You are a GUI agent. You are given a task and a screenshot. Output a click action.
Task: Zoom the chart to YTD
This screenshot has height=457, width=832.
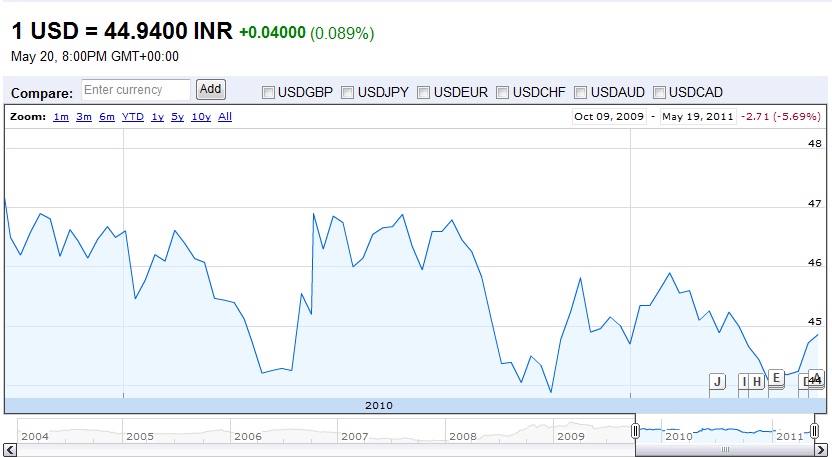pyautogui.click(x=132, y=117)
